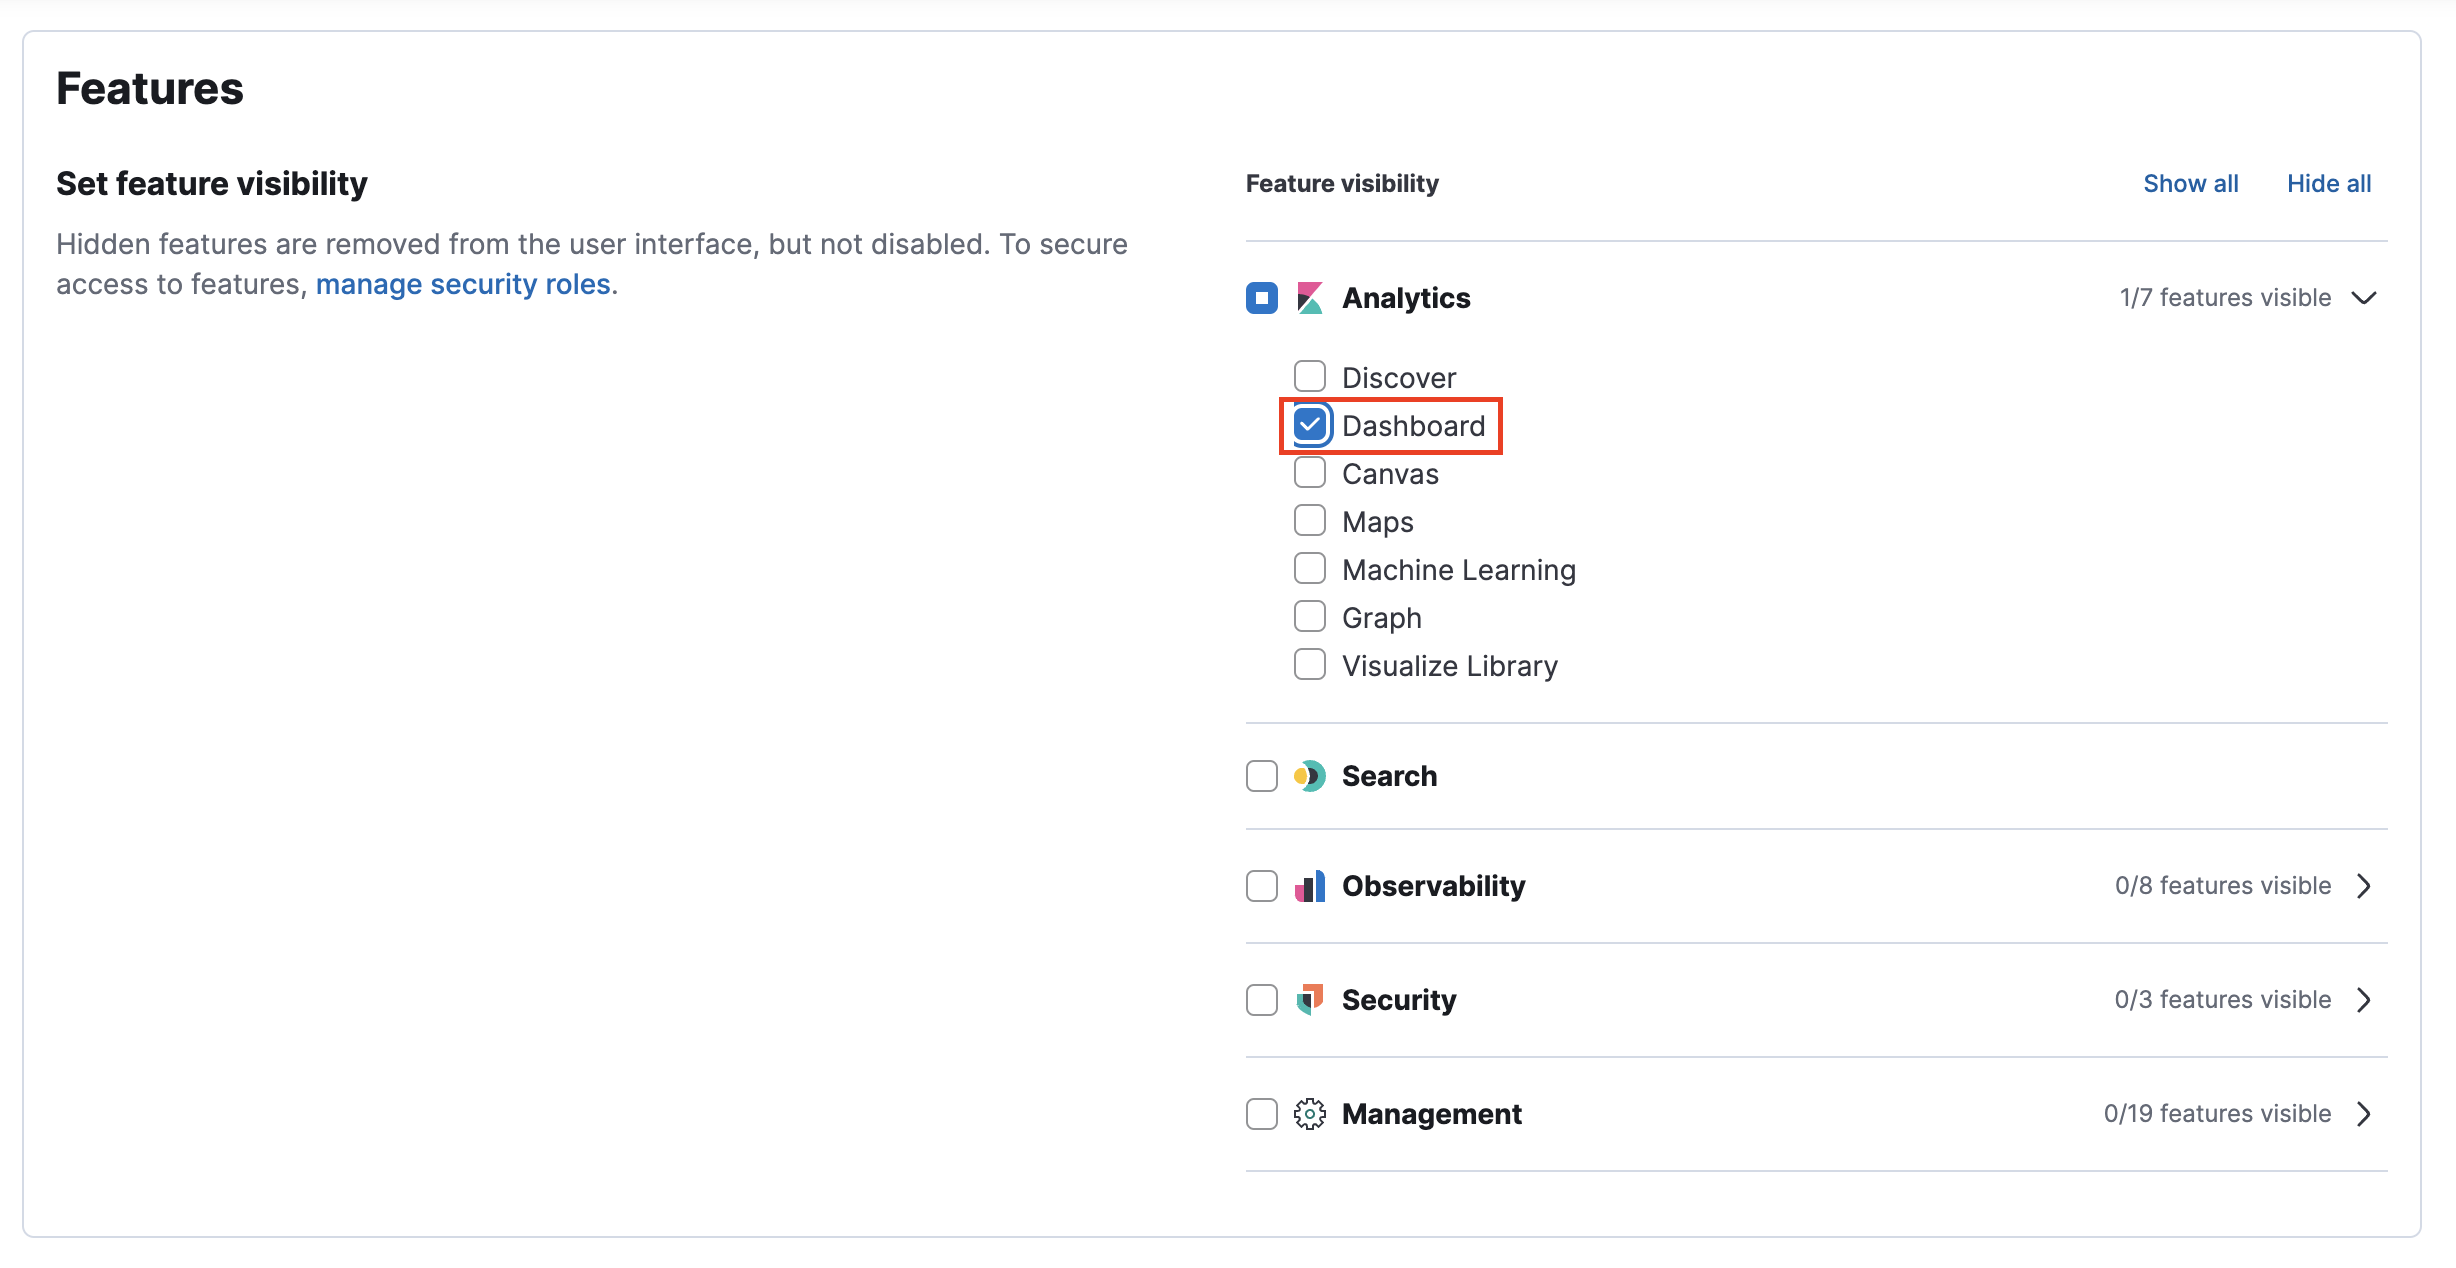Collapse the Analytics feature list
Image resolution: width=2456 pixels, height=1268 pixels.
[2365, 297]
